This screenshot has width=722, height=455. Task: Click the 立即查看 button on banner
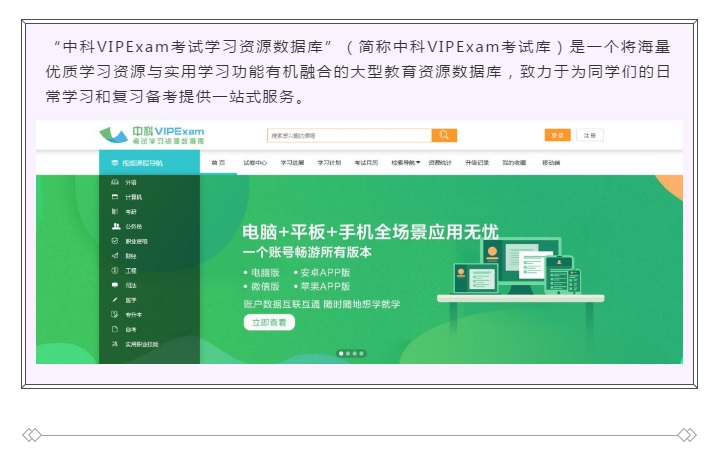pyautogui.click(x=269, y=322)
